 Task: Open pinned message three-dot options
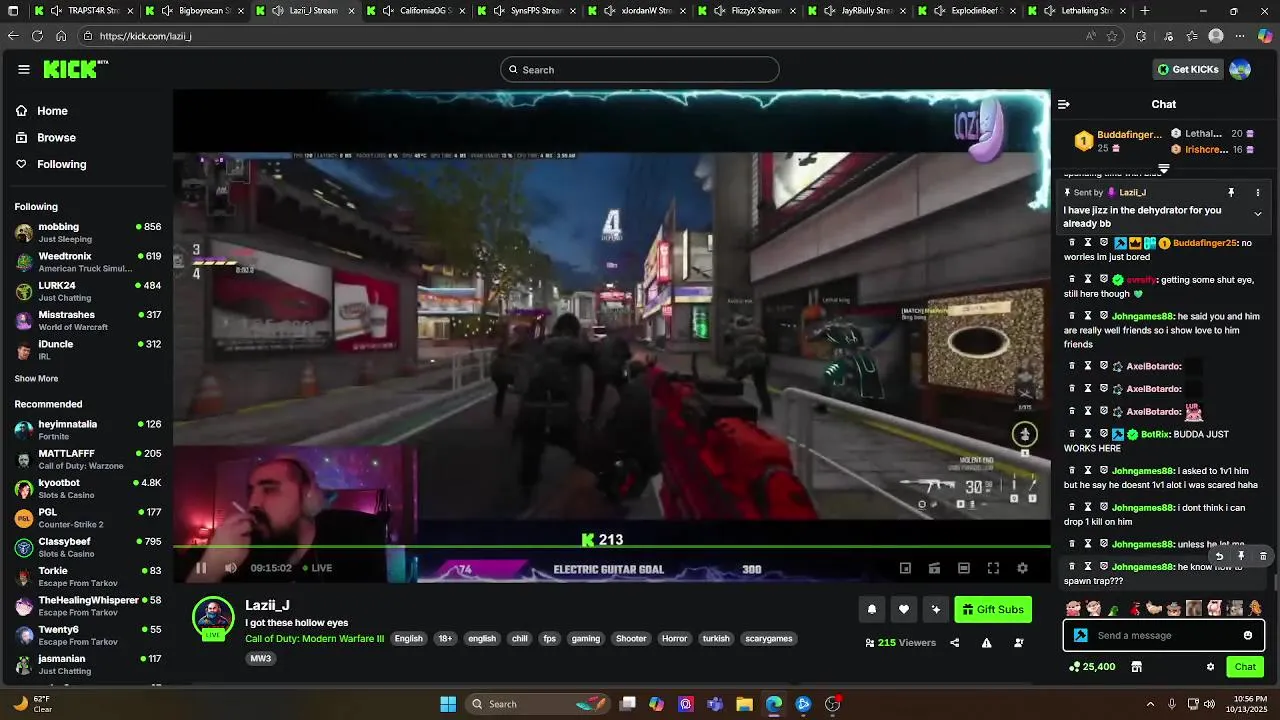(x=1258, y=192)
